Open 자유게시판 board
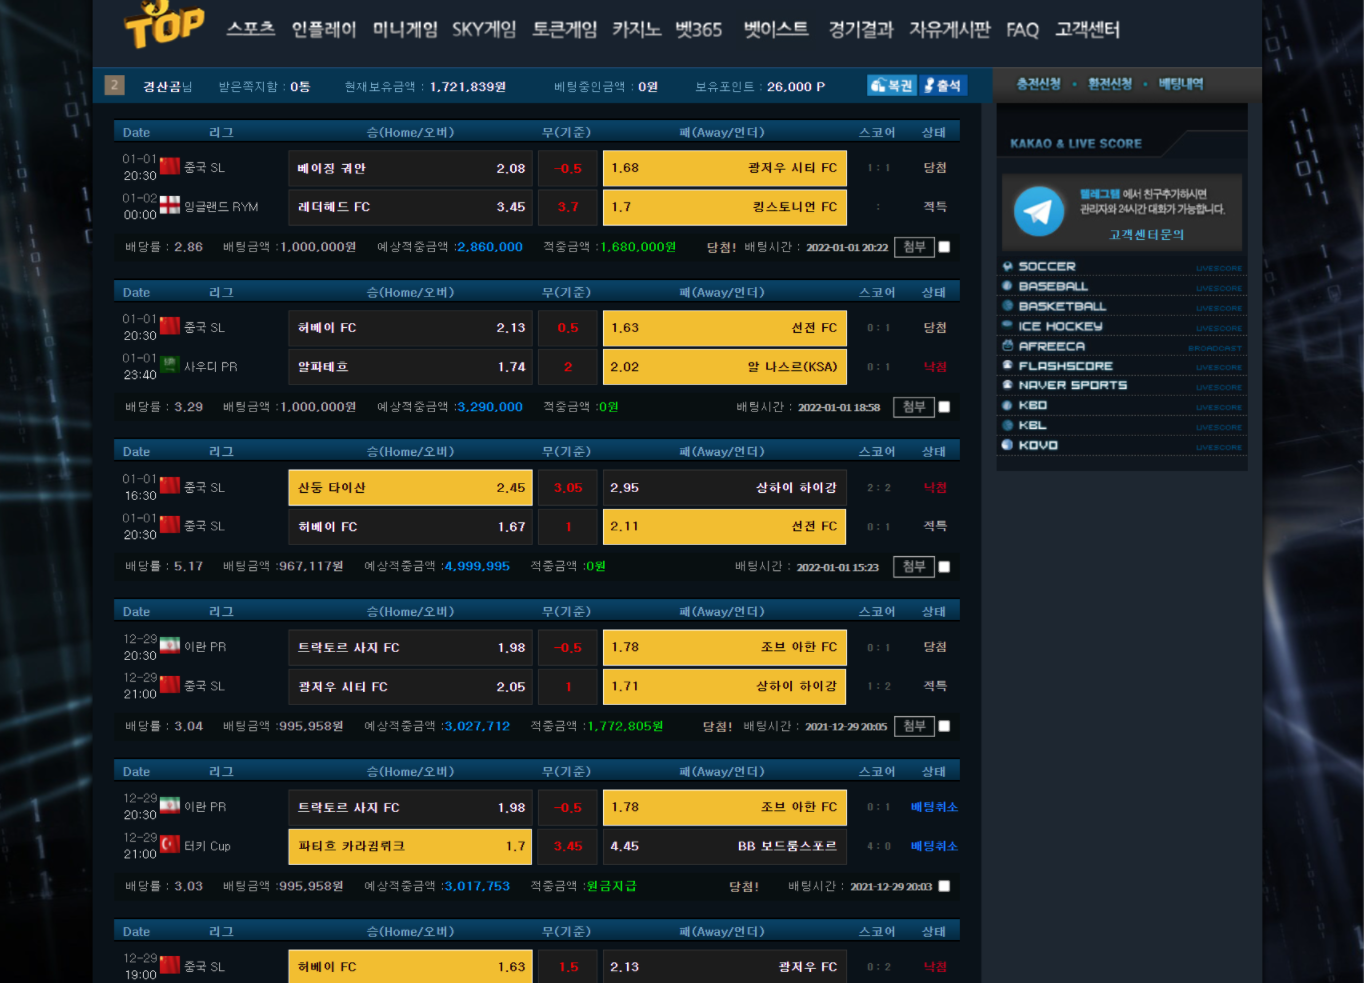1364x983 pixels. [949, 29]
